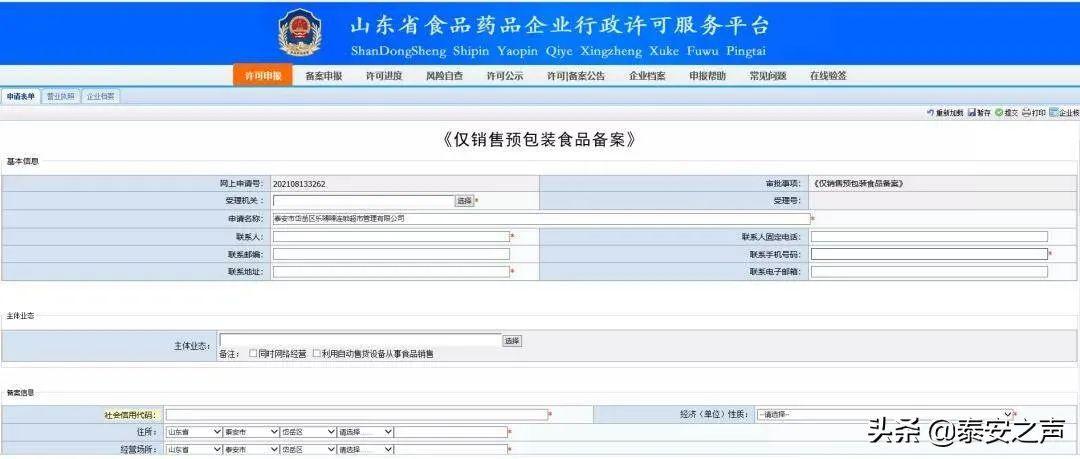The height and width of the screenshot is (459, 1080).
Task: Switch to the 企业档案 tab below the navigation
Action: coord(101,97)
